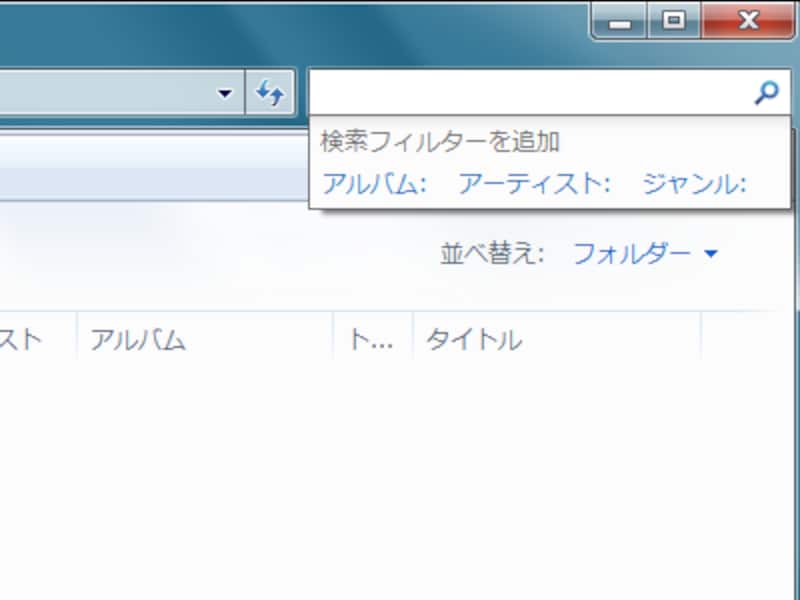This screenshot has width=800, height=600.
Task: Refresh the address bar location
Action: (x=270, y=93)
